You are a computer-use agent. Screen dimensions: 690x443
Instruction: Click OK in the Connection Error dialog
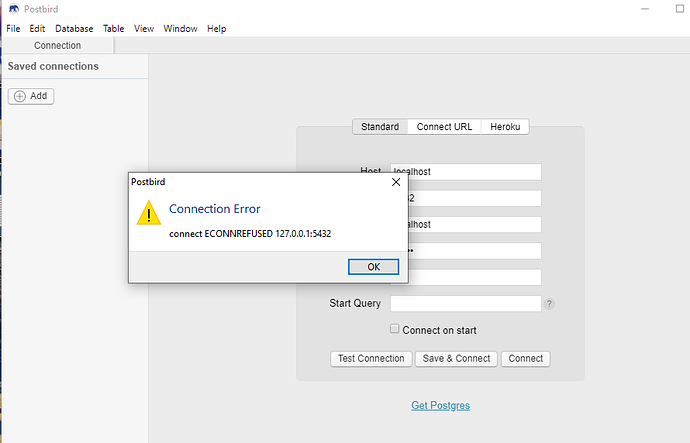click(x=373, y=267)
